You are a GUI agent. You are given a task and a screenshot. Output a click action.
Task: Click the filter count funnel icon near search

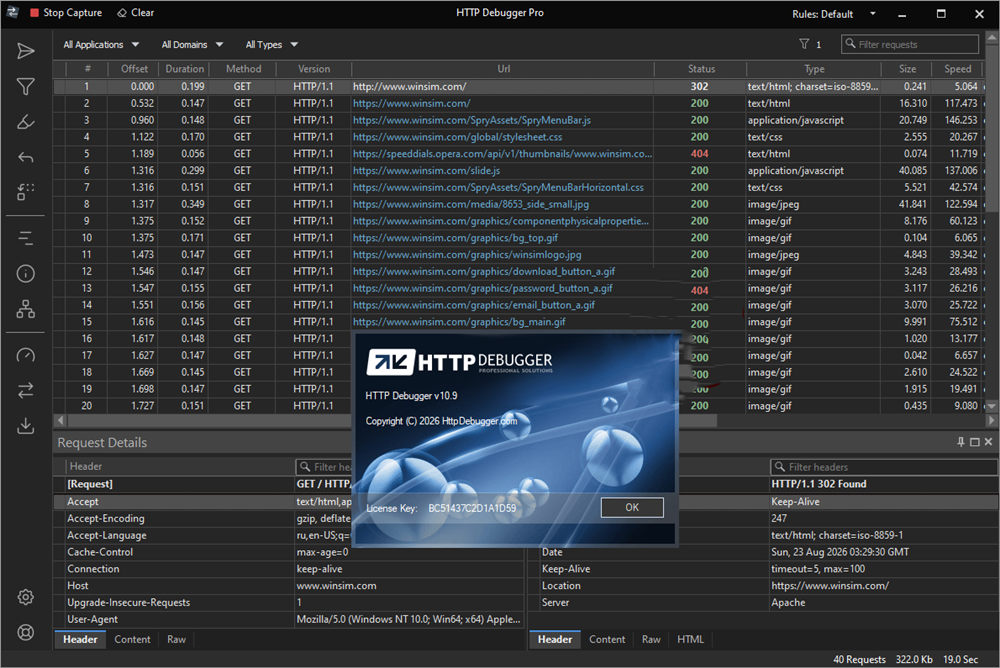pyautogui.click(x=804, y=44)
